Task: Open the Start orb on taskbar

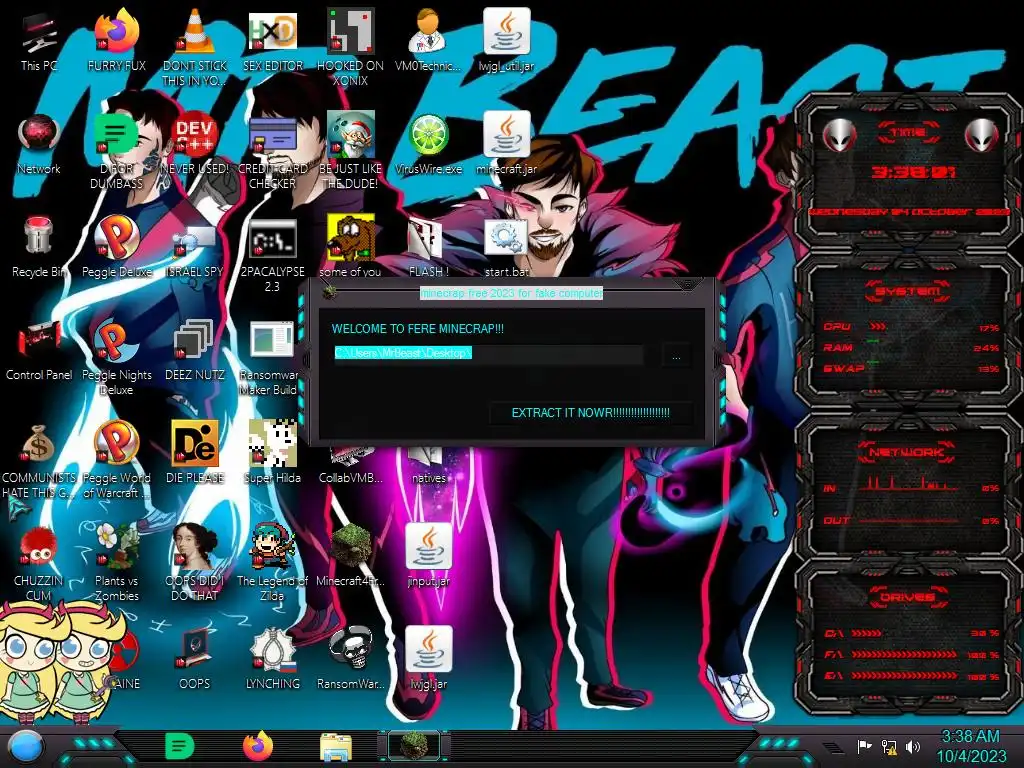Action: tap(26, 746)
